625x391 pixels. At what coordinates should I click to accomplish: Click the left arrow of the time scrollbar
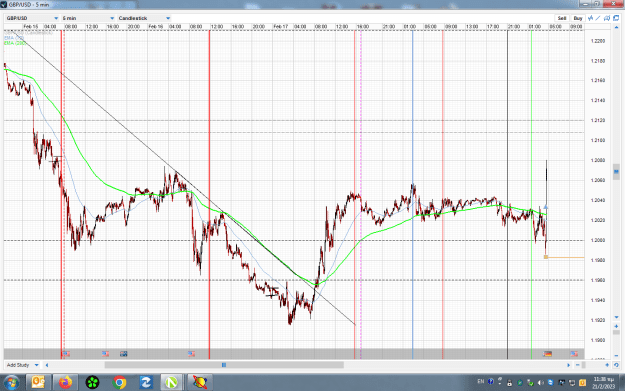[x=47, y=365]
